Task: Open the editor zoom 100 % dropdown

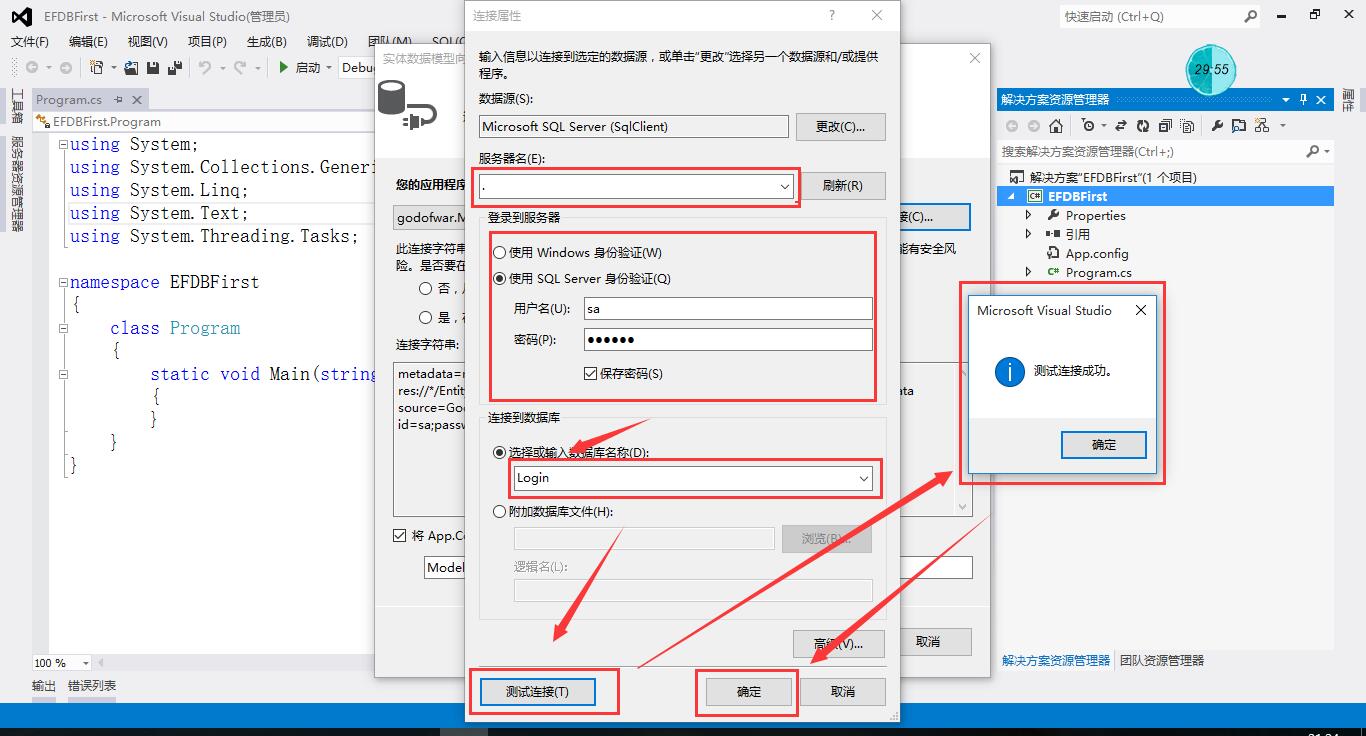Action: (x=85, y=663)
